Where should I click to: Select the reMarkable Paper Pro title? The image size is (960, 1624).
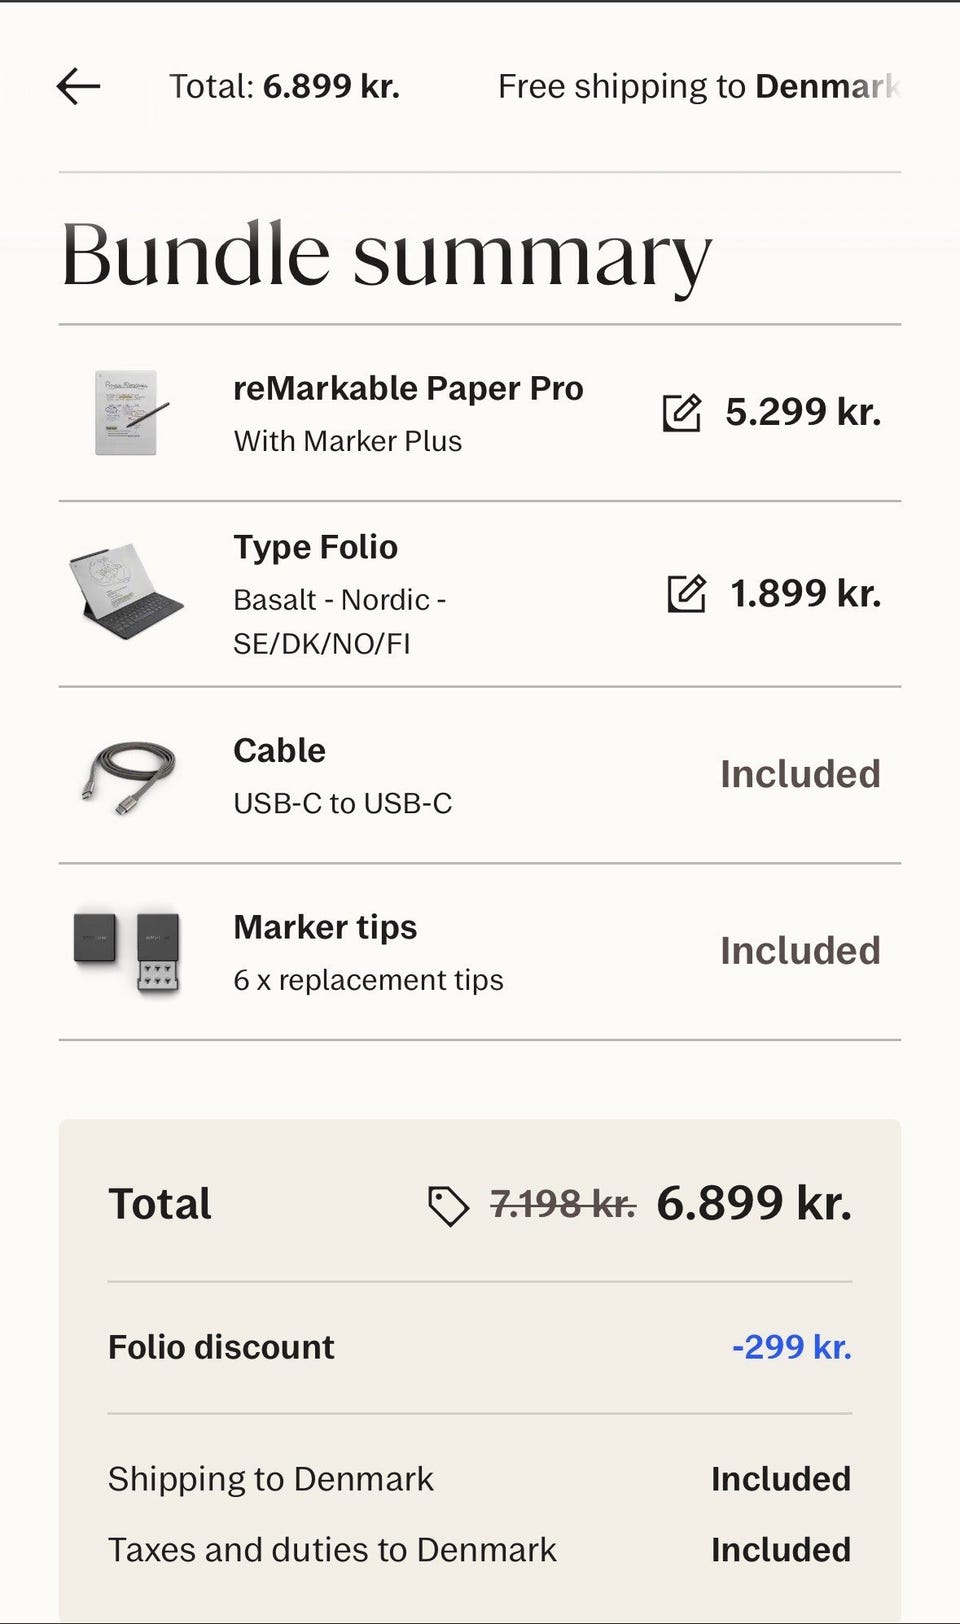(408, 388)
